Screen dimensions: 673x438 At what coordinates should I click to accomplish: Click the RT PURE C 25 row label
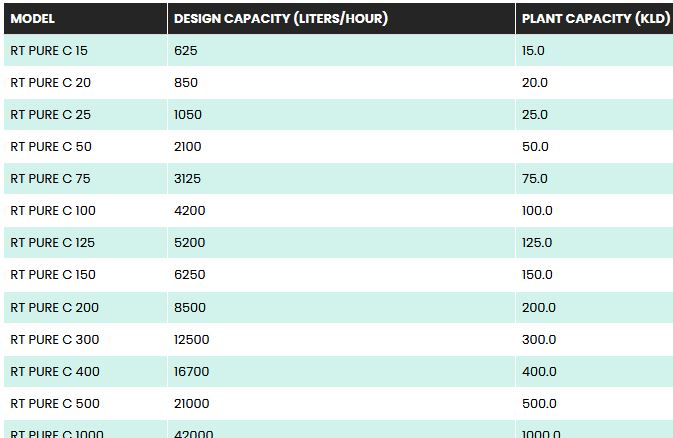(x=50, y=114)
